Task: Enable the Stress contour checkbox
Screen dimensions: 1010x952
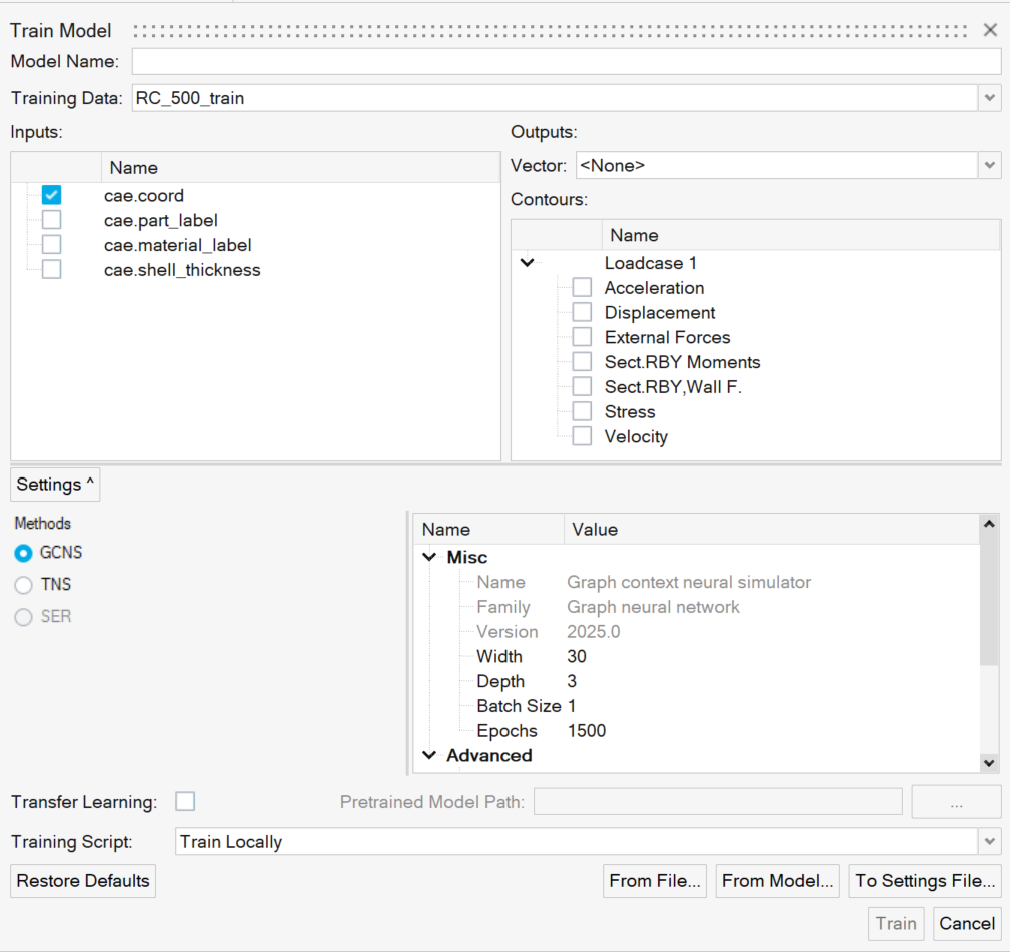Action: [582, 412]
